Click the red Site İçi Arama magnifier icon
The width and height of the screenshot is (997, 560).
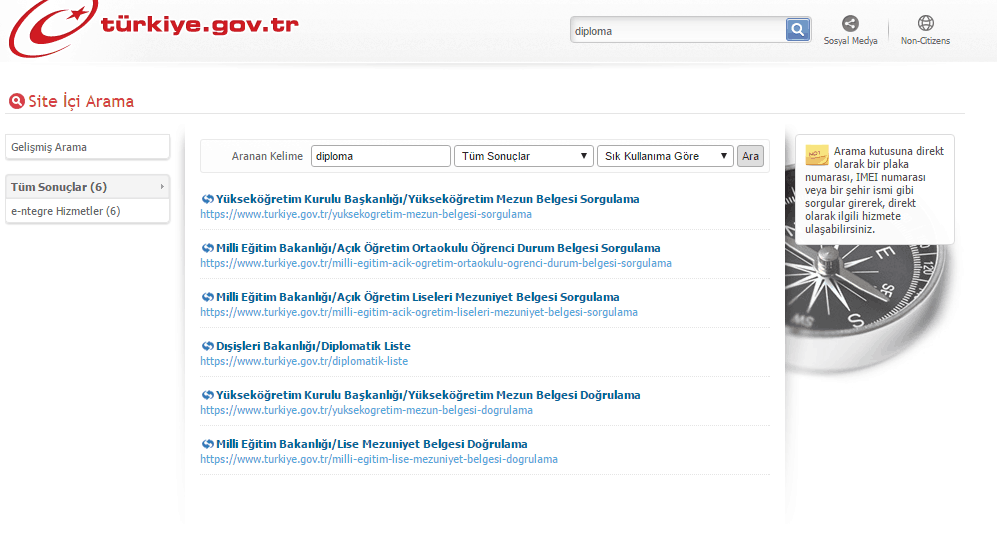tap(16, 101)
